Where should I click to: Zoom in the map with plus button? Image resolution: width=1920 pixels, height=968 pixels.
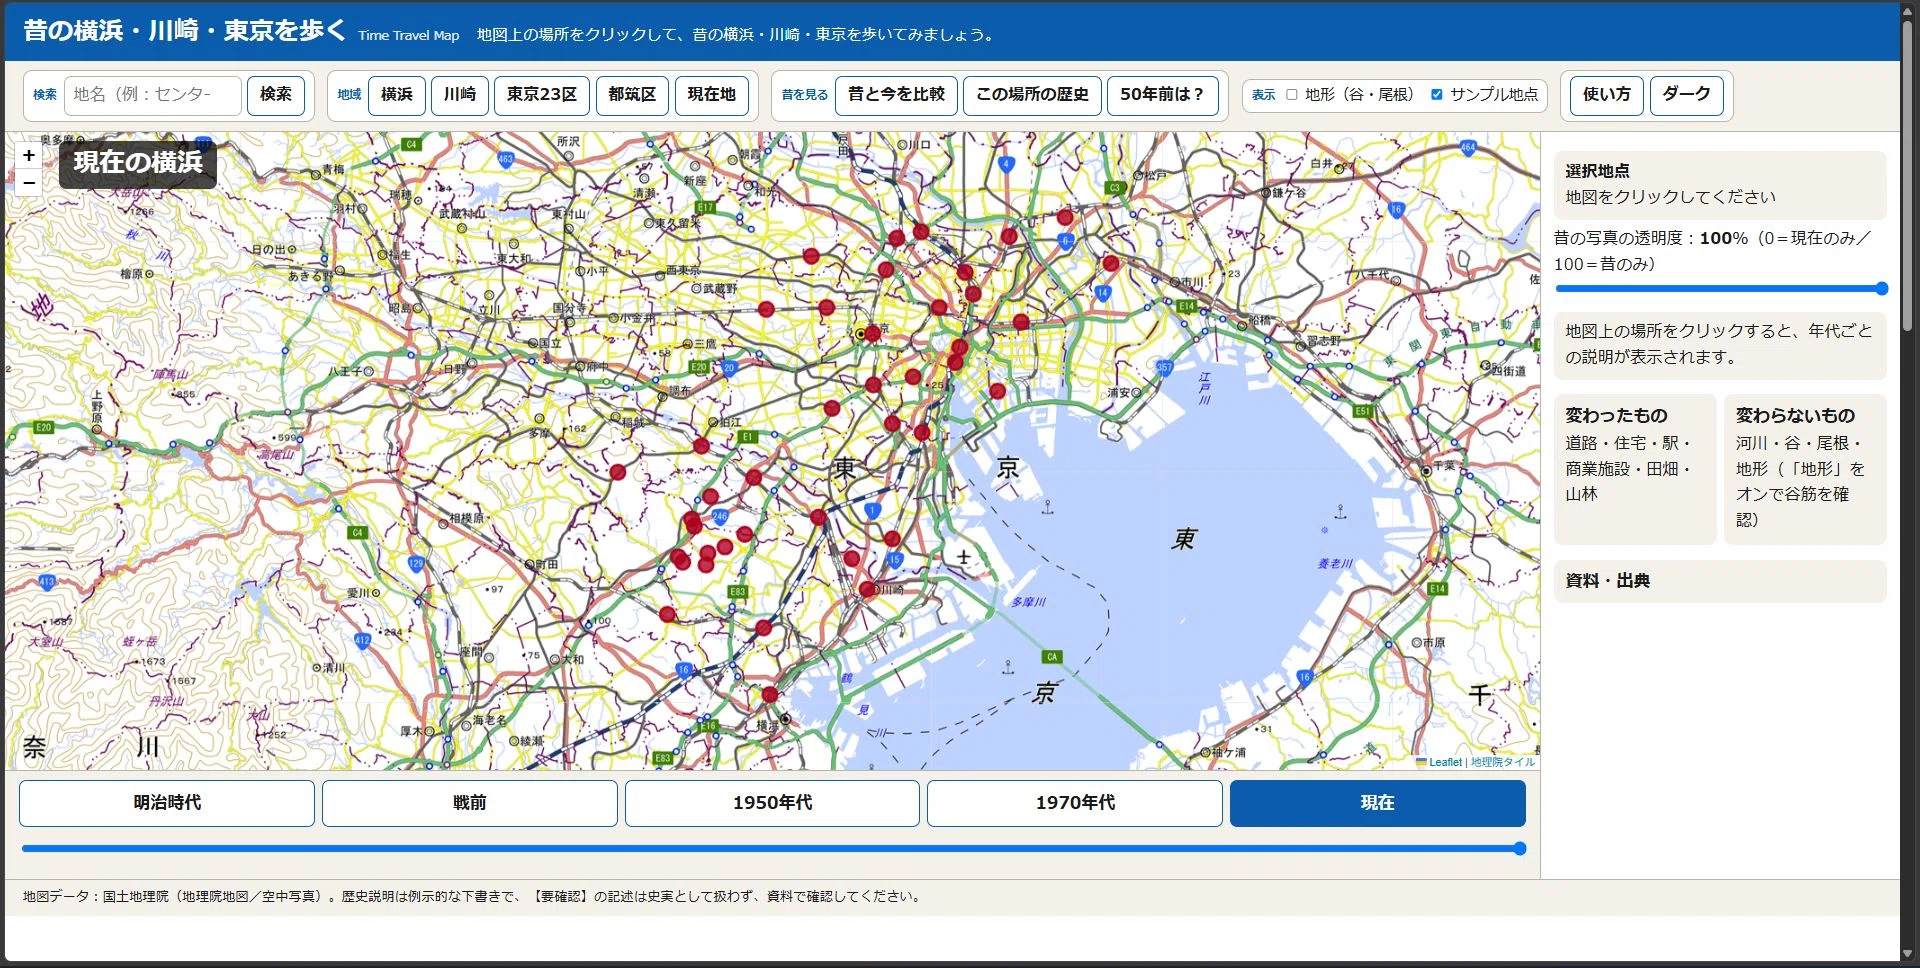(29, 156)
